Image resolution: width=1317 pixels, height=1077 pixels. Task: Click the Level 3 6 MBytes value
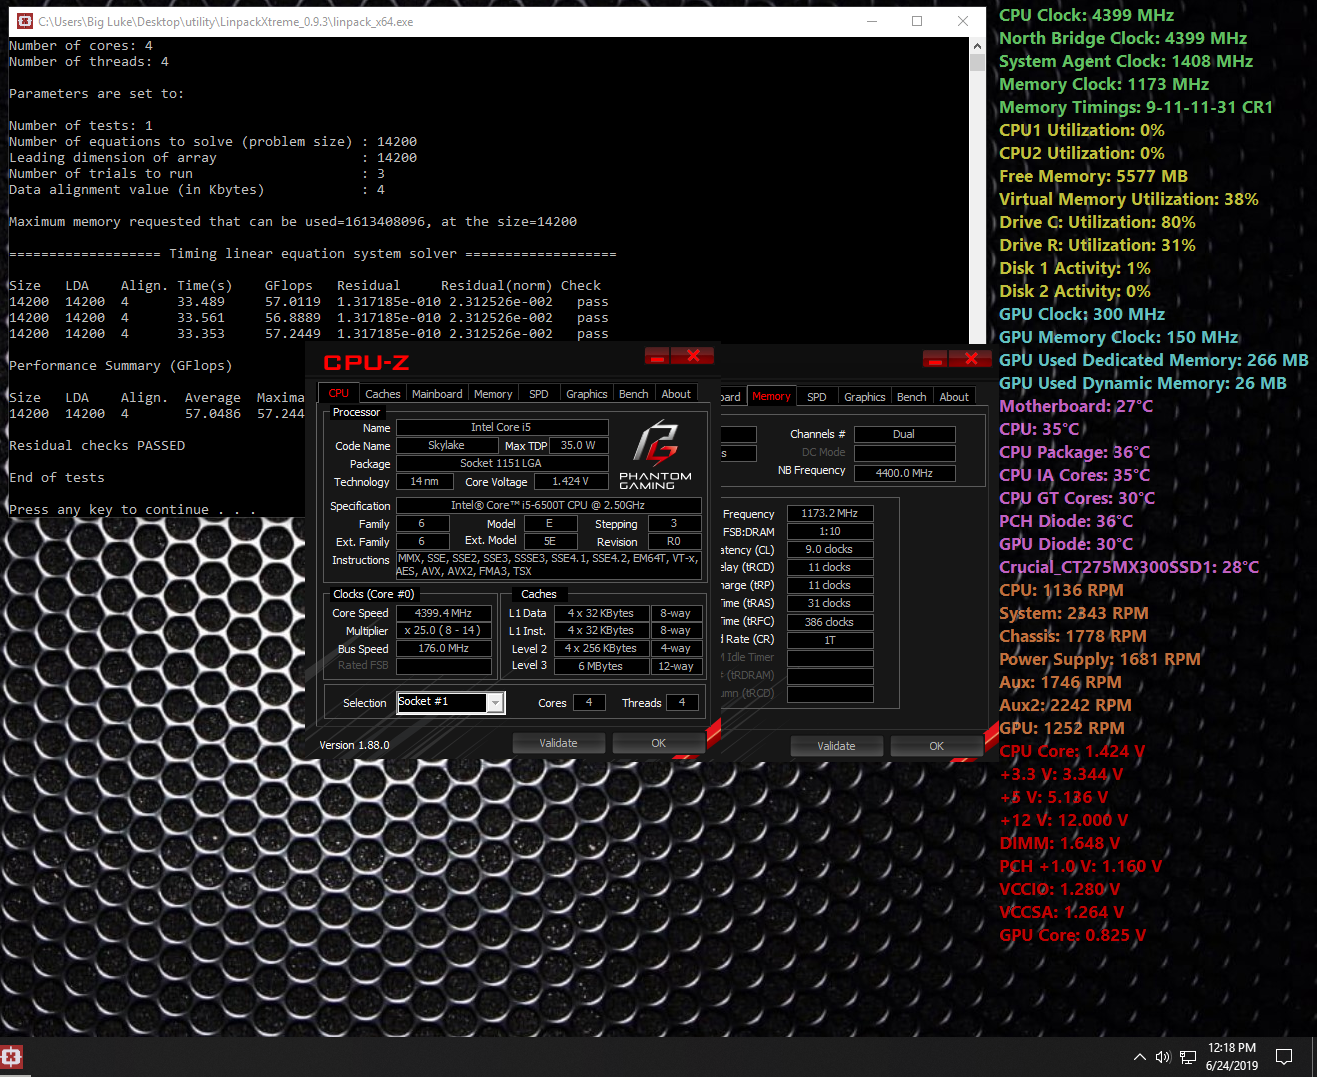[x=601, y=666]
